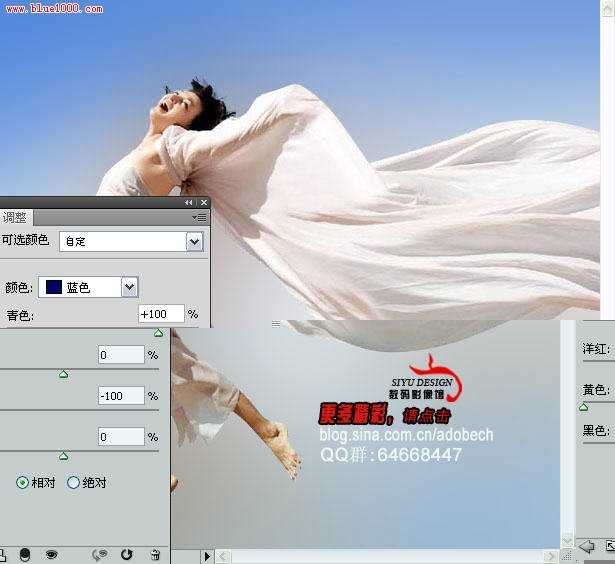615x564 pixels.
Task: Click the vertical scrollbar down arrow
Action: pos(567,541)
